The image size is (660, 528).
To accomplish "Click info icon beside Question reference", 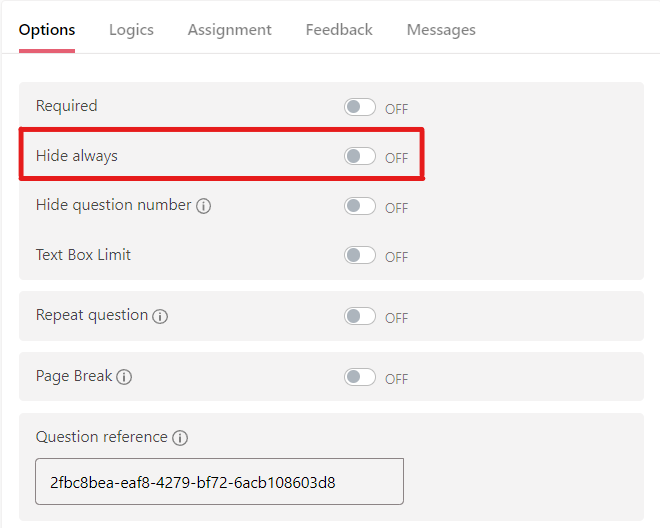I will point(180,438).
